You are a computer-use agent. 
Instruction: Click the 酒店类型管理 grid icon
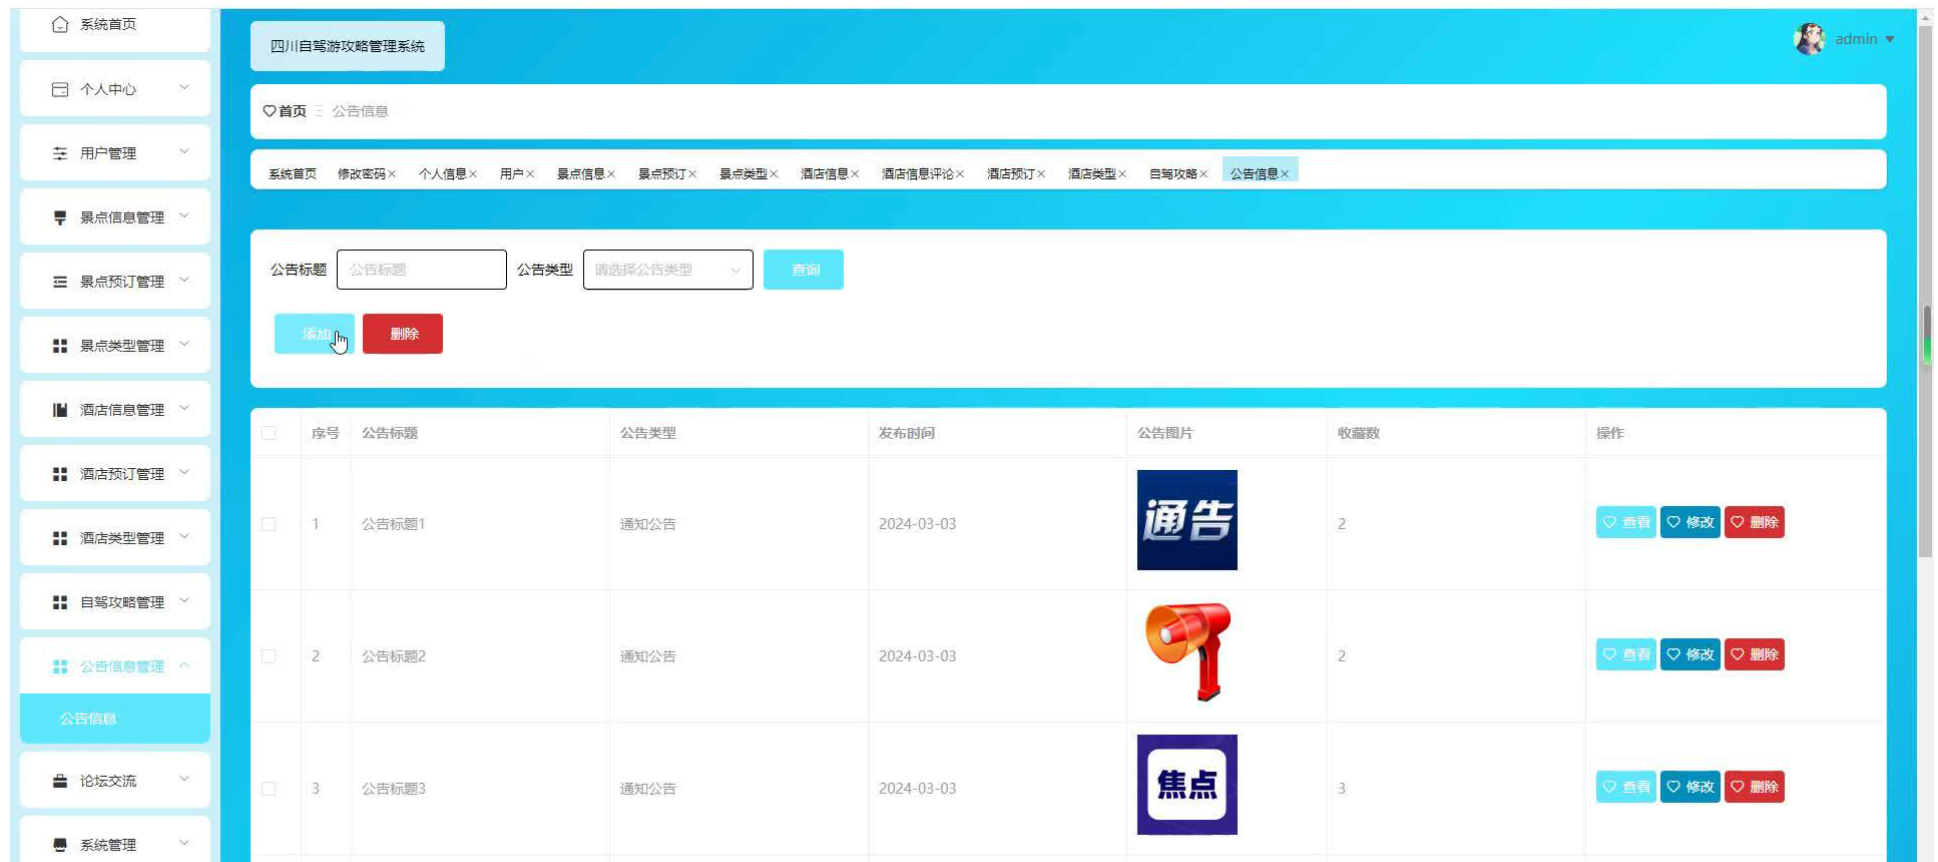(60, 538)
